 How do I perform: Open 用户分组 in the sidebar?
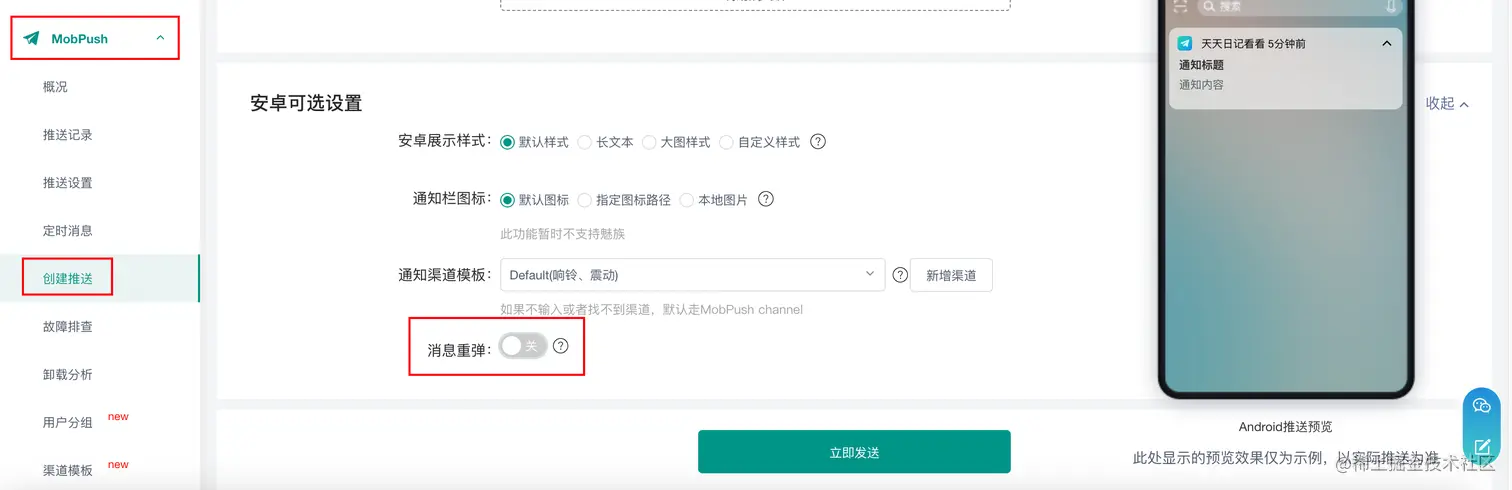click(67, 423)
